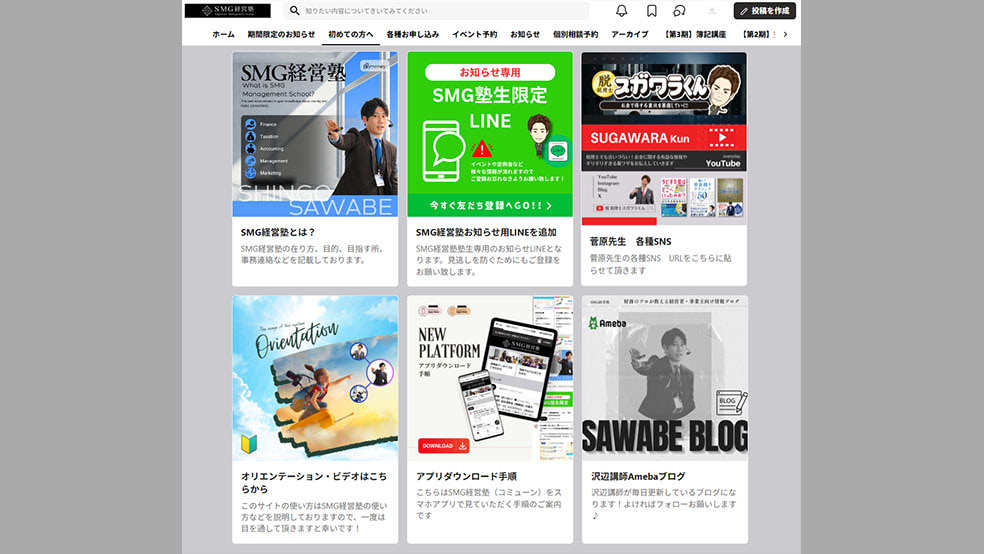Open アプリダウンロード手順 card title
Image resolution: width=984 pixels, height=554 pixels.
point(466,477)
